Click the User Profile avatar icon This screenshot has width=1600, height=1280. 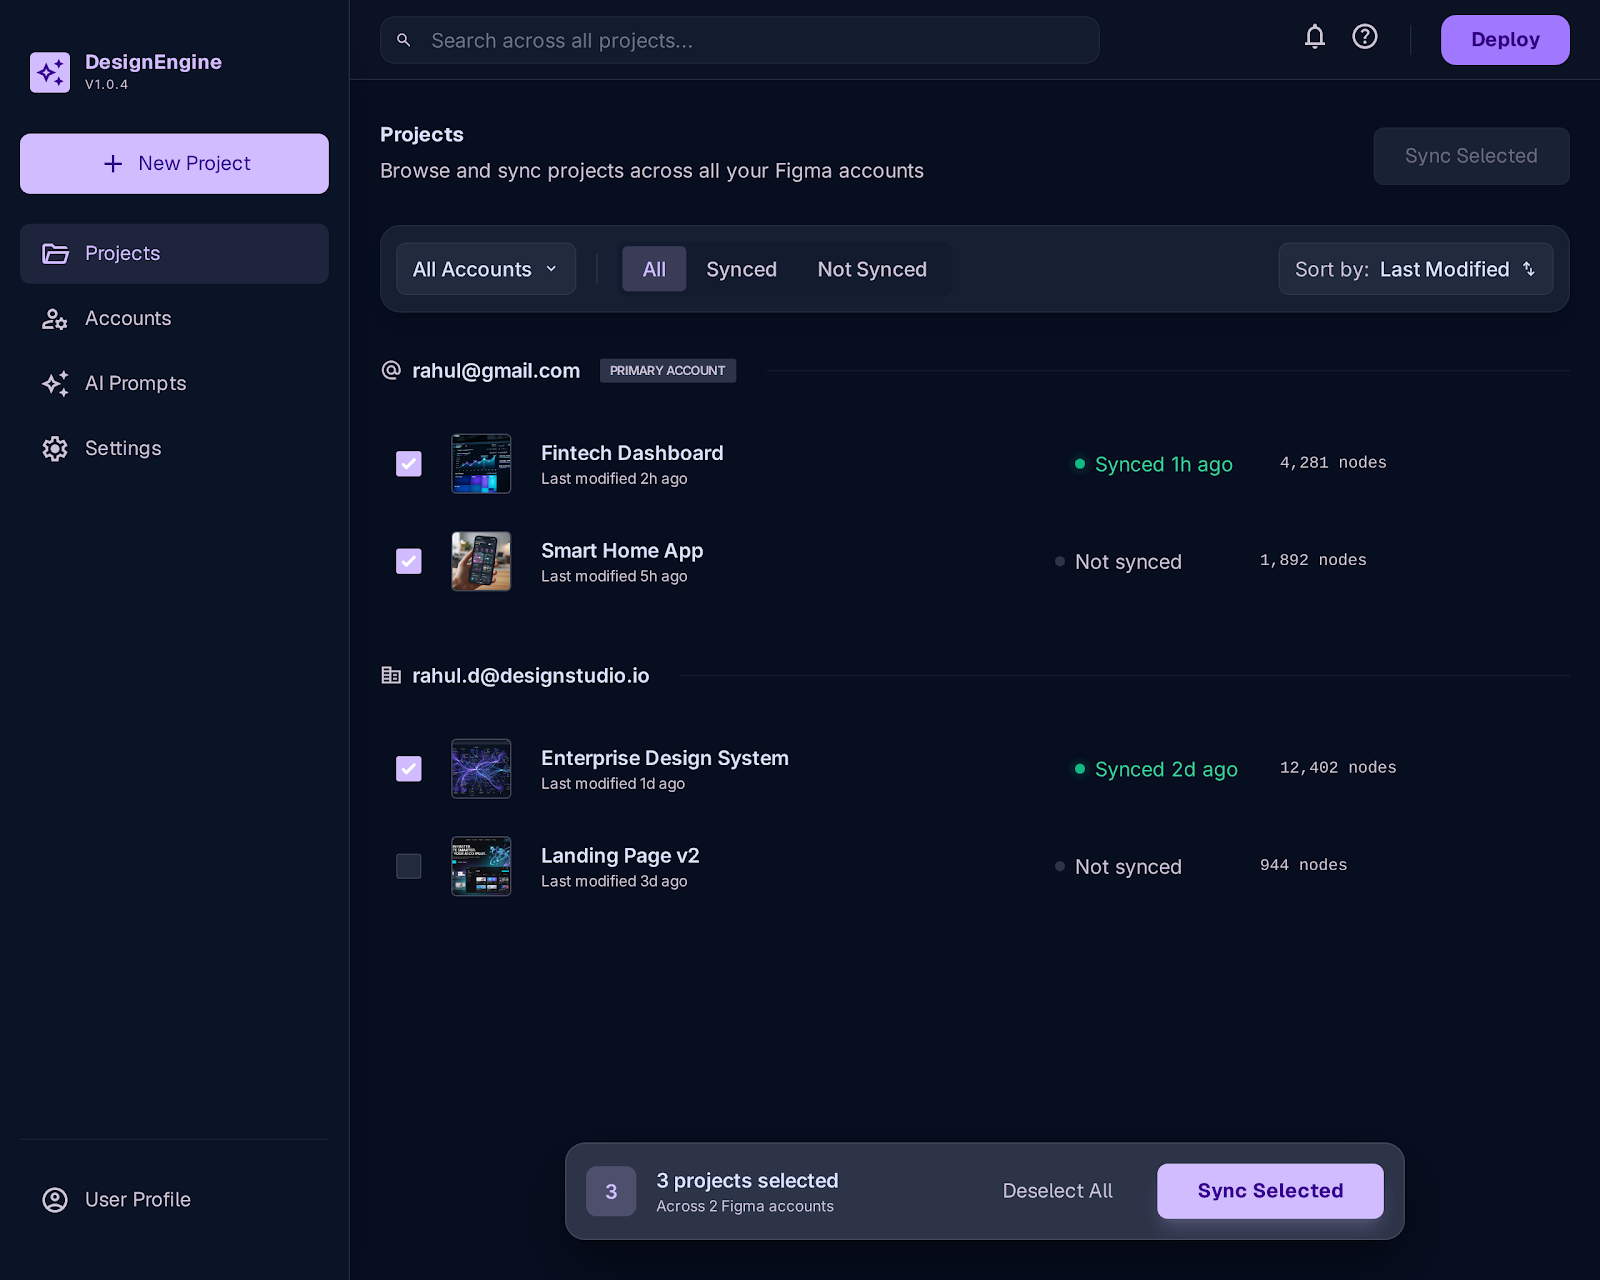click(x=55, y=1200)
